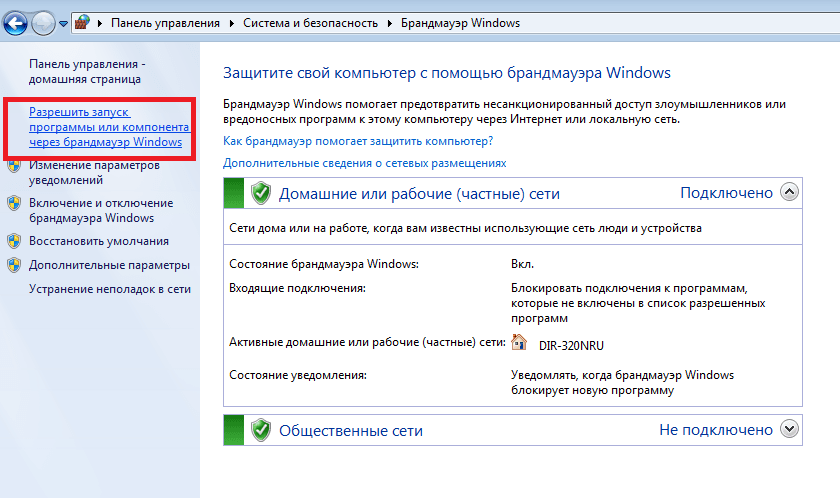Open Как брандмауэр помогает защитить компьютер? link
Image resolution: width=840 pixels, height=498 pixels.
(x=358, y=141)
